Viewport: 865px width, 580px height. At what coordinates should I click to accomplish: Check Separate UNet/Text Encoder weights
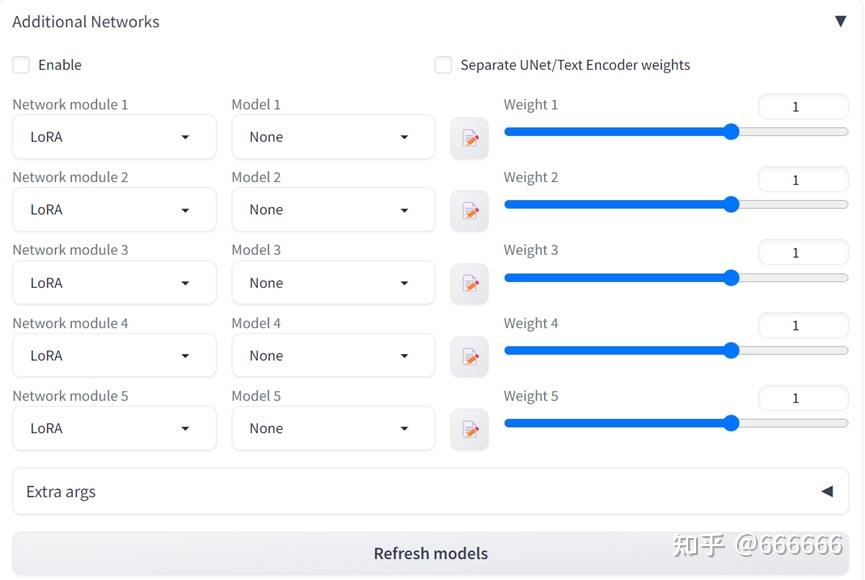point(443,65)
